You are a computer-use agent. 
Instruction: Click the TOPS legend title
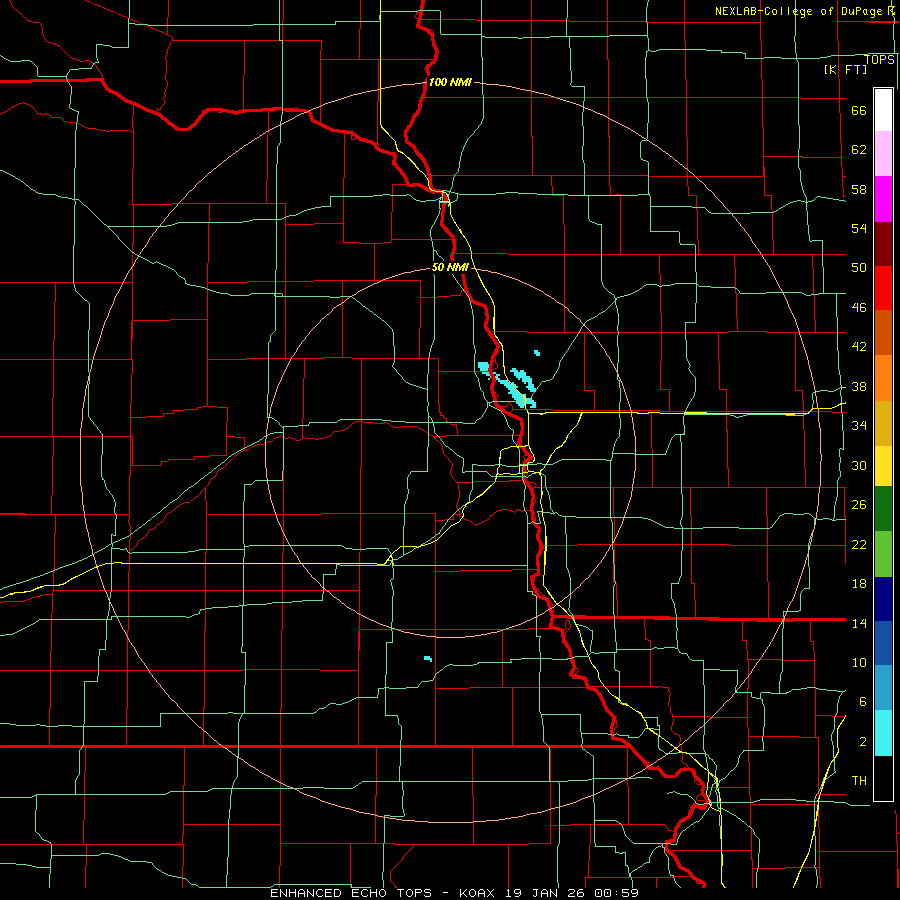pos(879,60)
